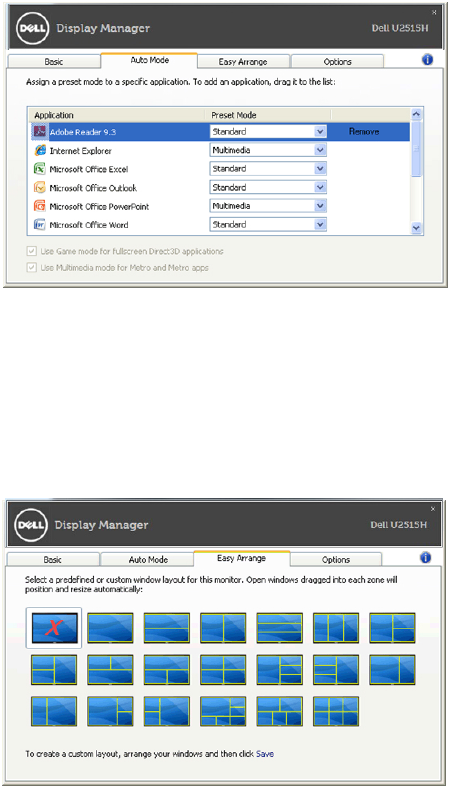Switch to Auto Mode tab in Easy Arrange window

[x=146, y=559]
